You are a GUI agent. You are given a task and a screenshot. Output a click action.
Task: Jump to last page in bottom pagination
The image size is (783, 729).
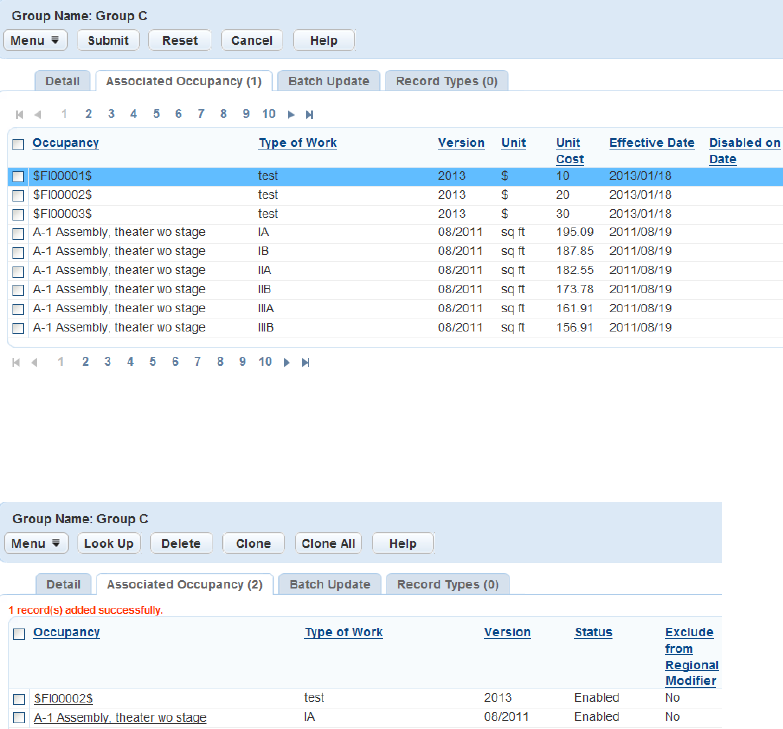(306, 362)
